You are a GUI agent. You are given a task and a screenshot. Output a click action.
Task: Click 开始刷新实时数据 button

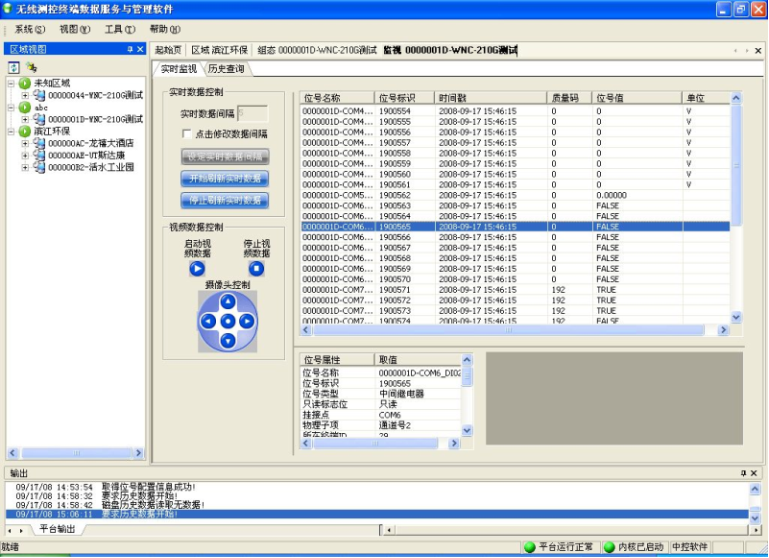(225, 178)
